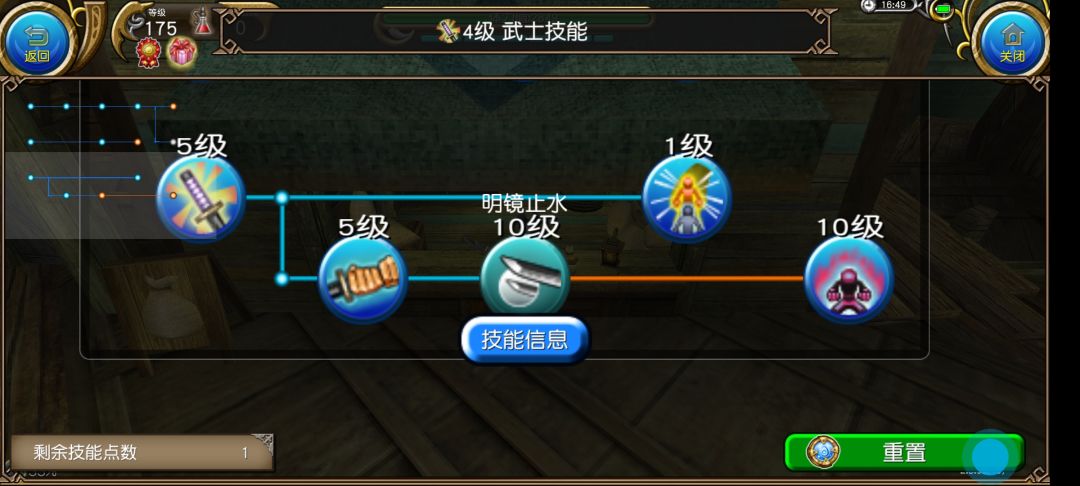The width and height of the screenshot is (1080, 486).
Task: Select the sword hilt grip skill icon
Action: tap(363, 279)
